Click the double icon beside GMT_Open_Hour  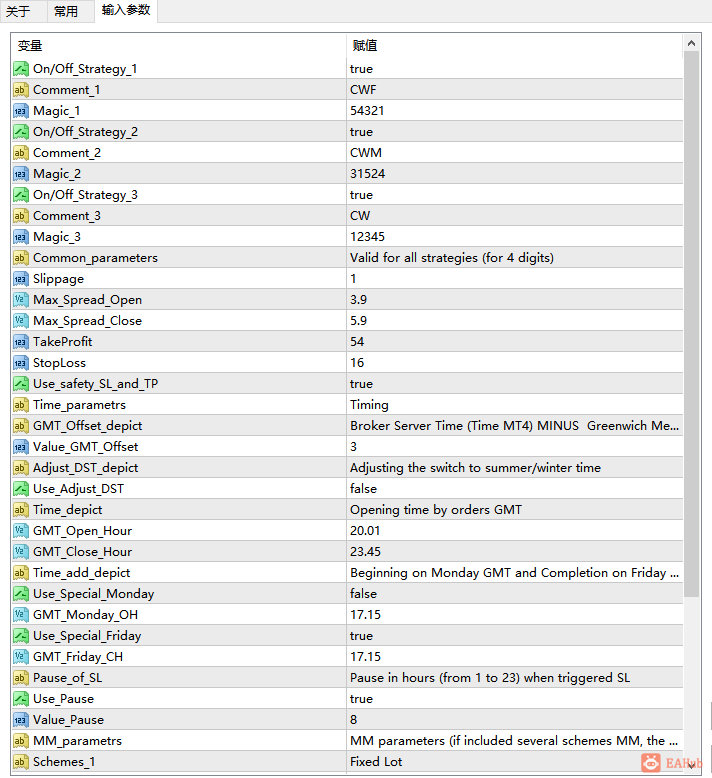pos(21,531)
